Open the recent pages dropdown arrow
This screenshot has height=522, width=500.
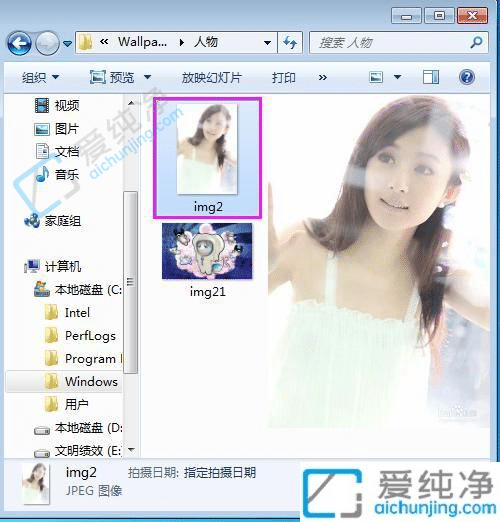[68, 43]
